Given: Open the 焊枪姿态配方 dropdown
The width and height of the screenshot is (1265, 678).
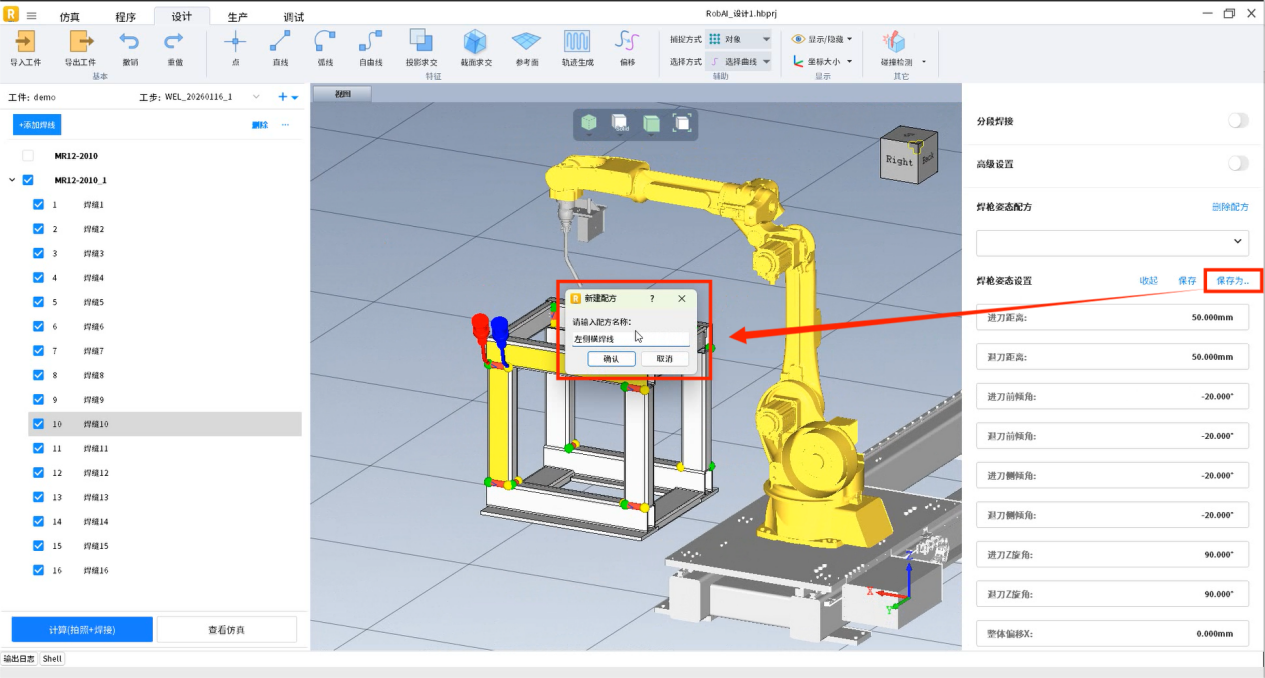Looking at the screenshot, I should tap(1112, 242).
